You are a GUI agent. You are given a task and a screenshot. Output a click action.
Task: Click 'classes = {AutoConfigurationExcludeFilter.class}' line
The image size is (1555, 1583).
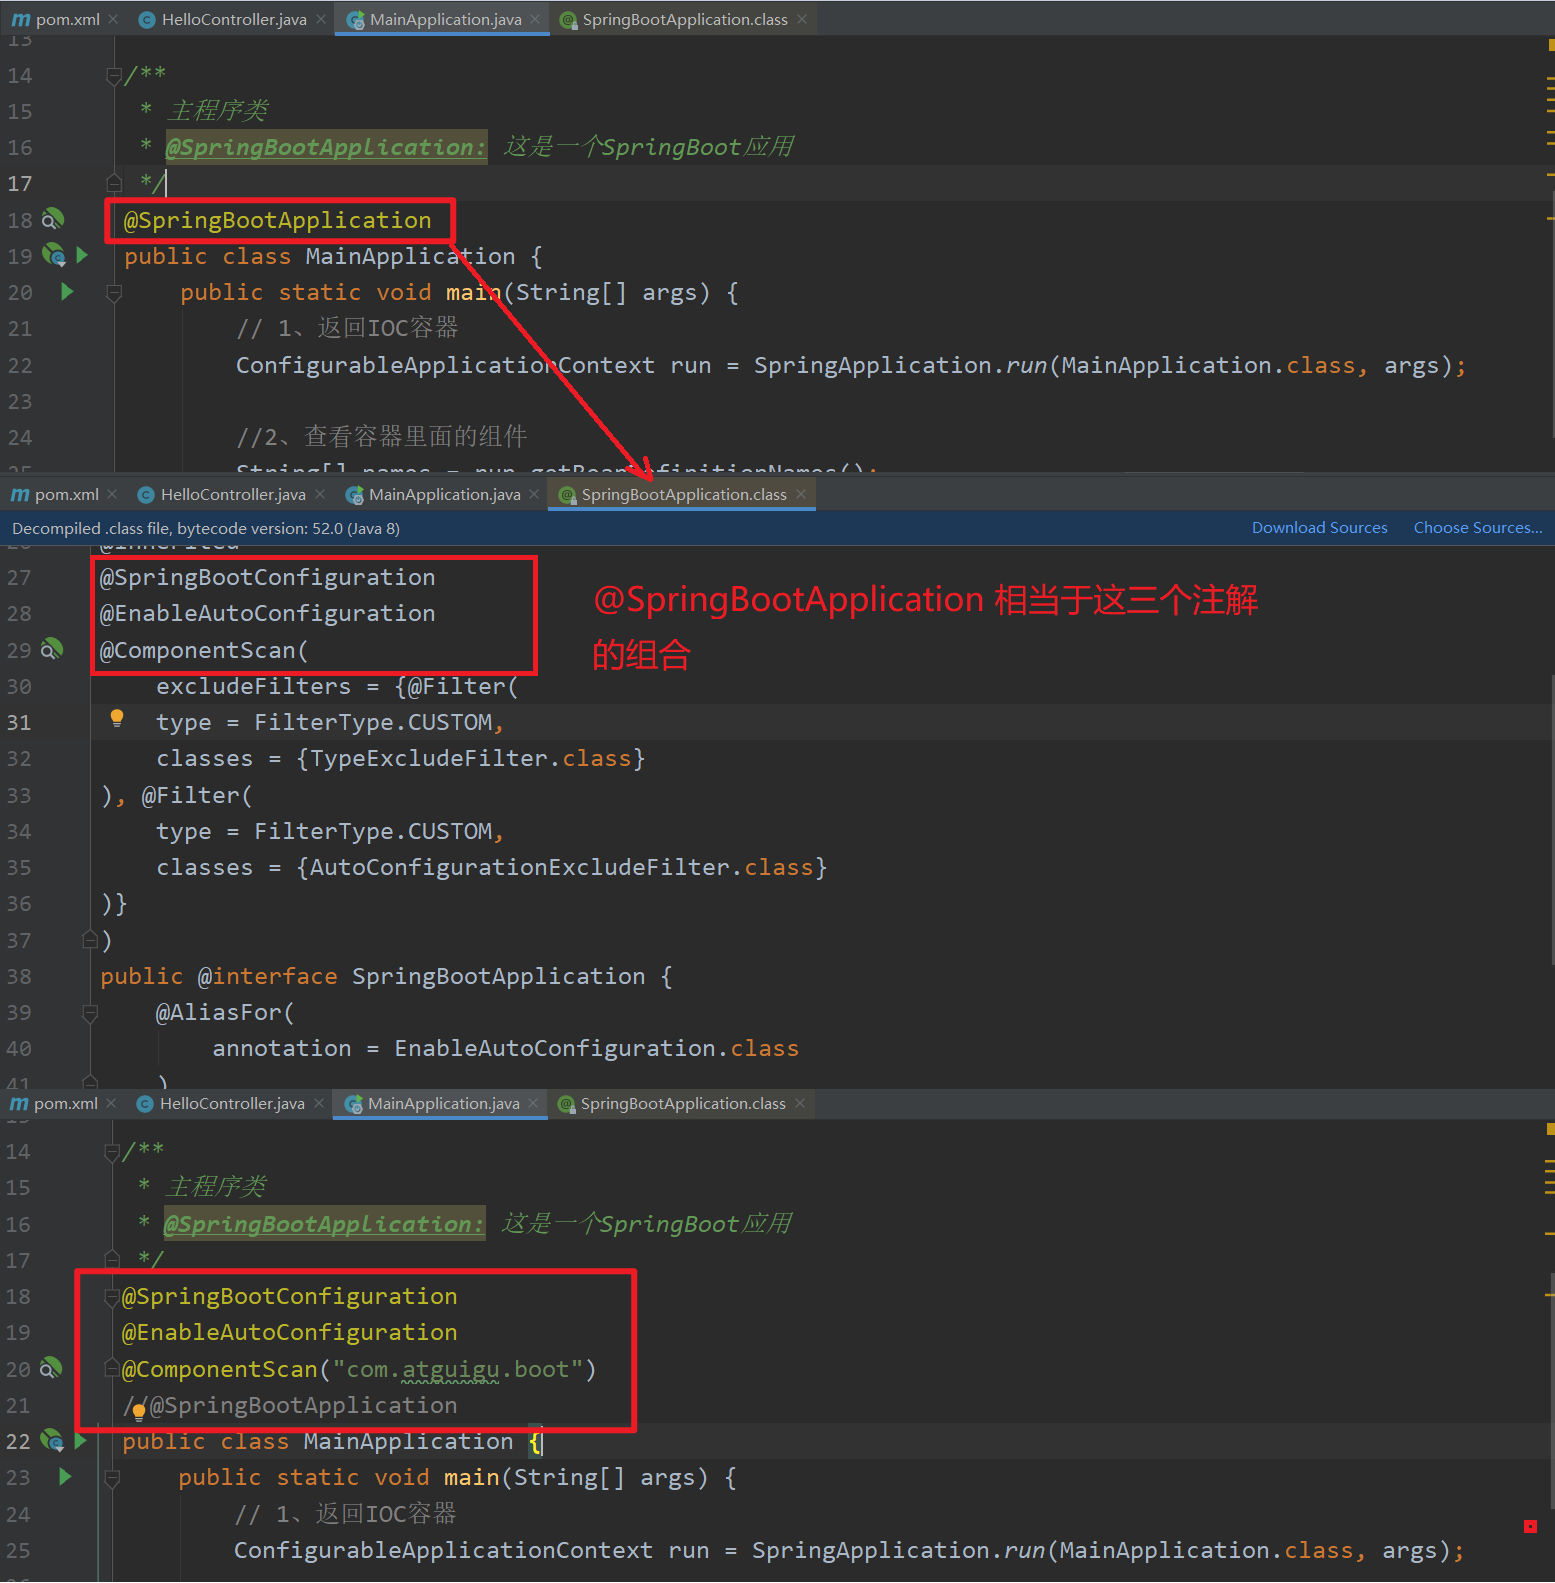pyautogui.click(x=491, y=867)
